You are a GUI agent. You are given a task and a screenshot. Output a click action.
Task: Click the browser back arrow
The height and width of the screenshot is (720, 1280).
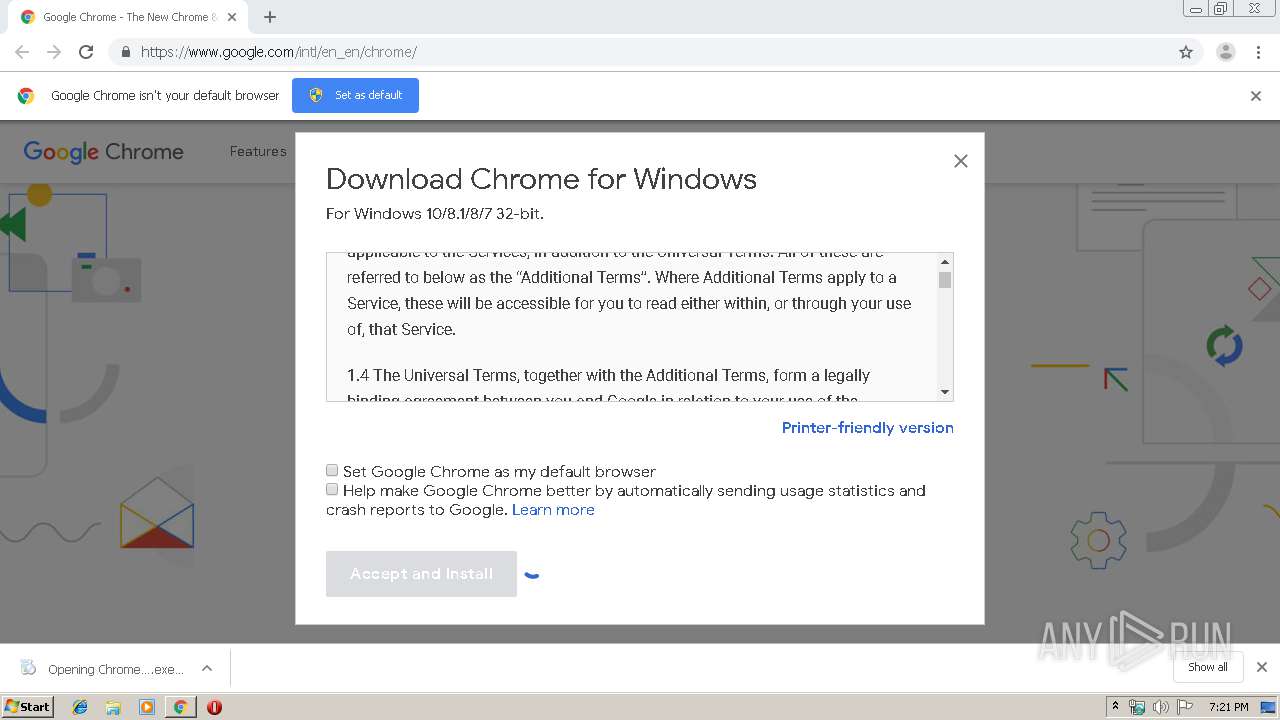point(22,52)
